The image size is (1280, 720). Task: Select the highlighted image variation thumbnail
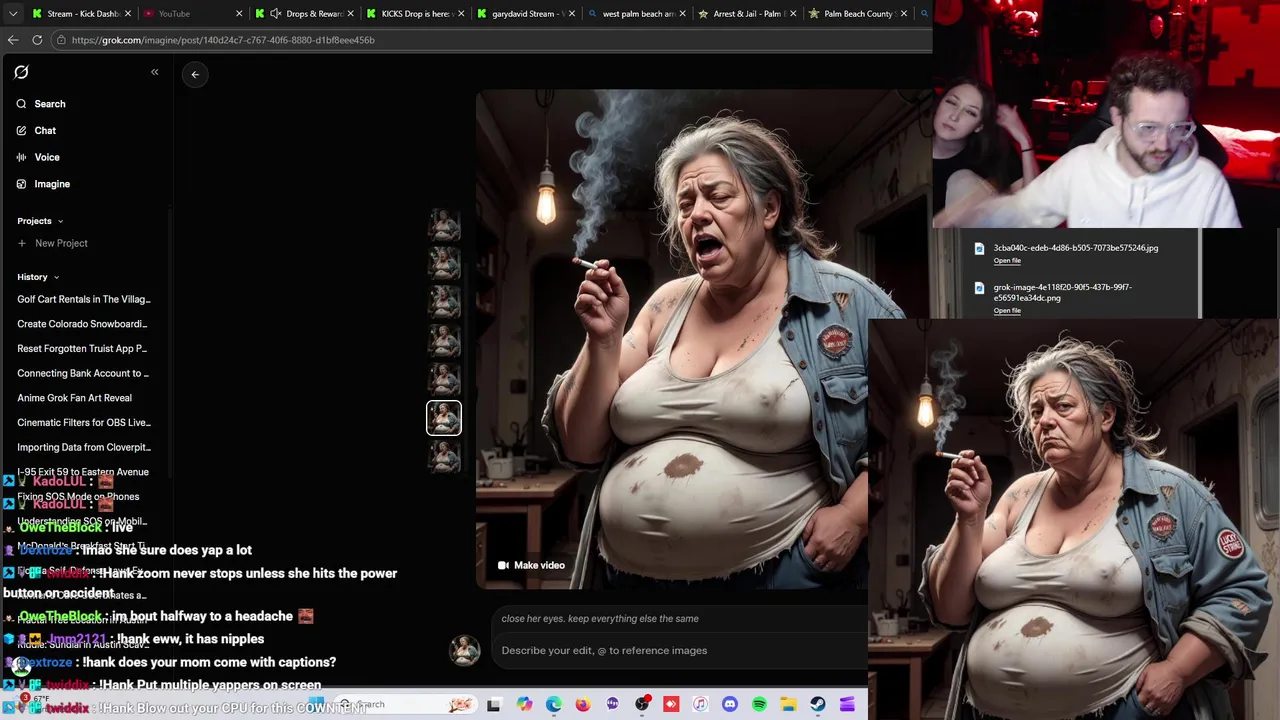tap(444, 418)
